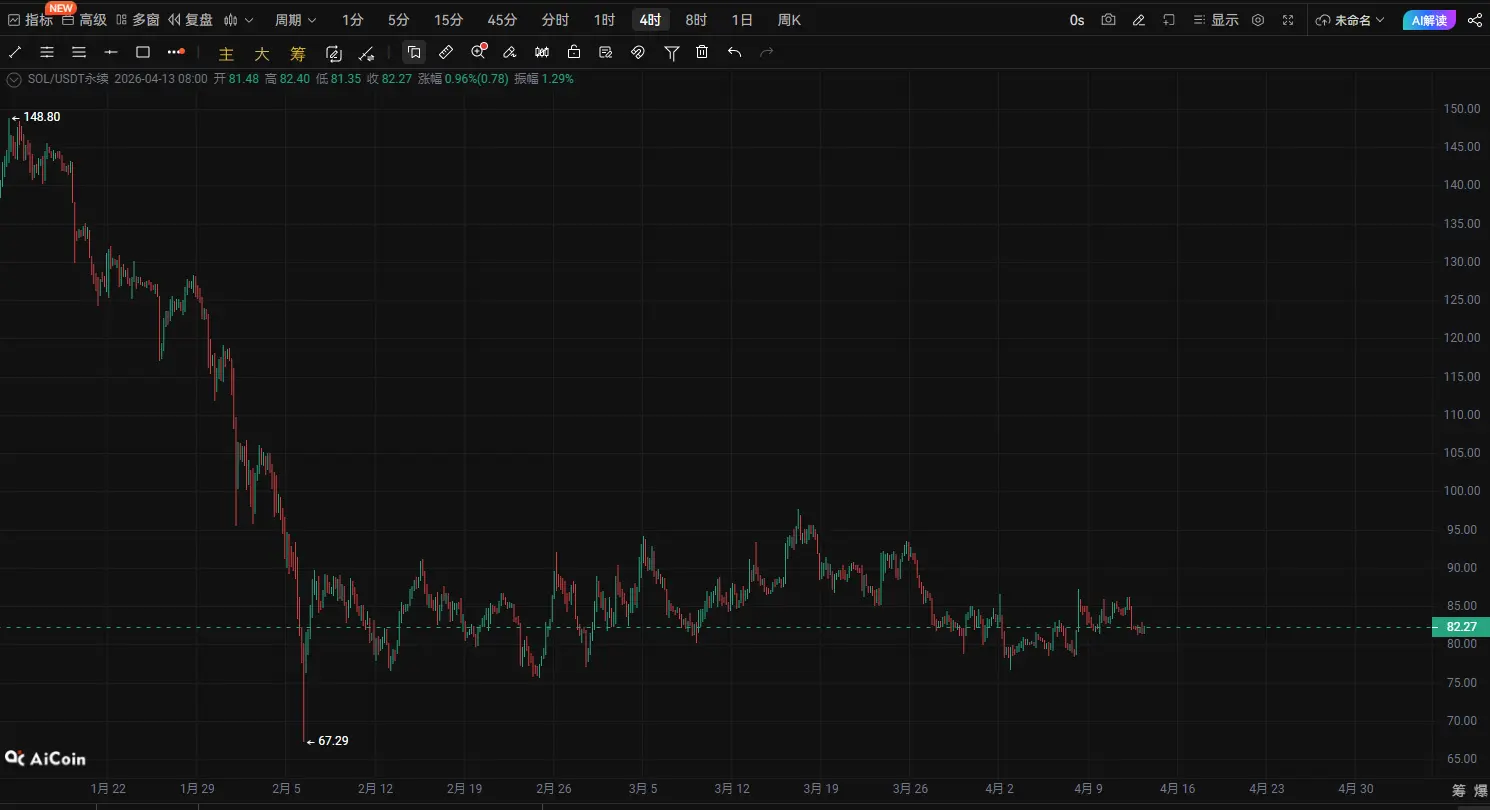Click the AI解读 button
The width and height of the screenshot is (1490, 810).
(1429, 20)
